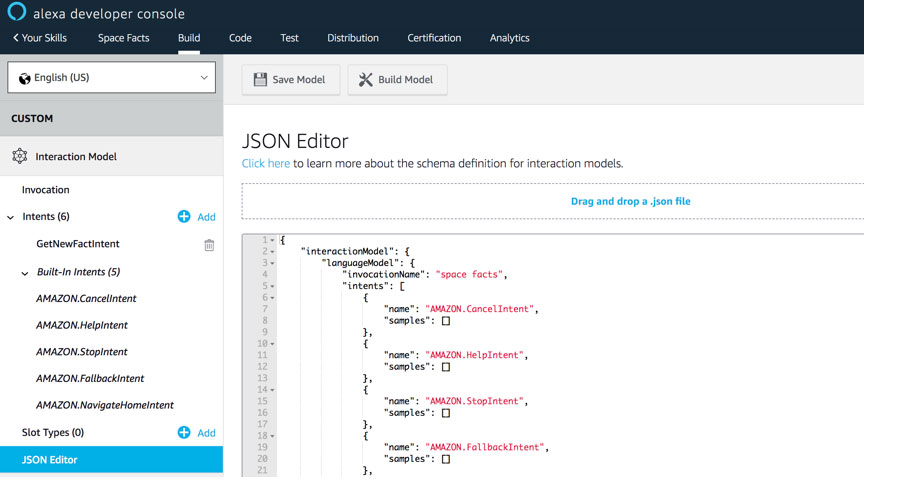Fold CancelIntent object at line 6

272,298
